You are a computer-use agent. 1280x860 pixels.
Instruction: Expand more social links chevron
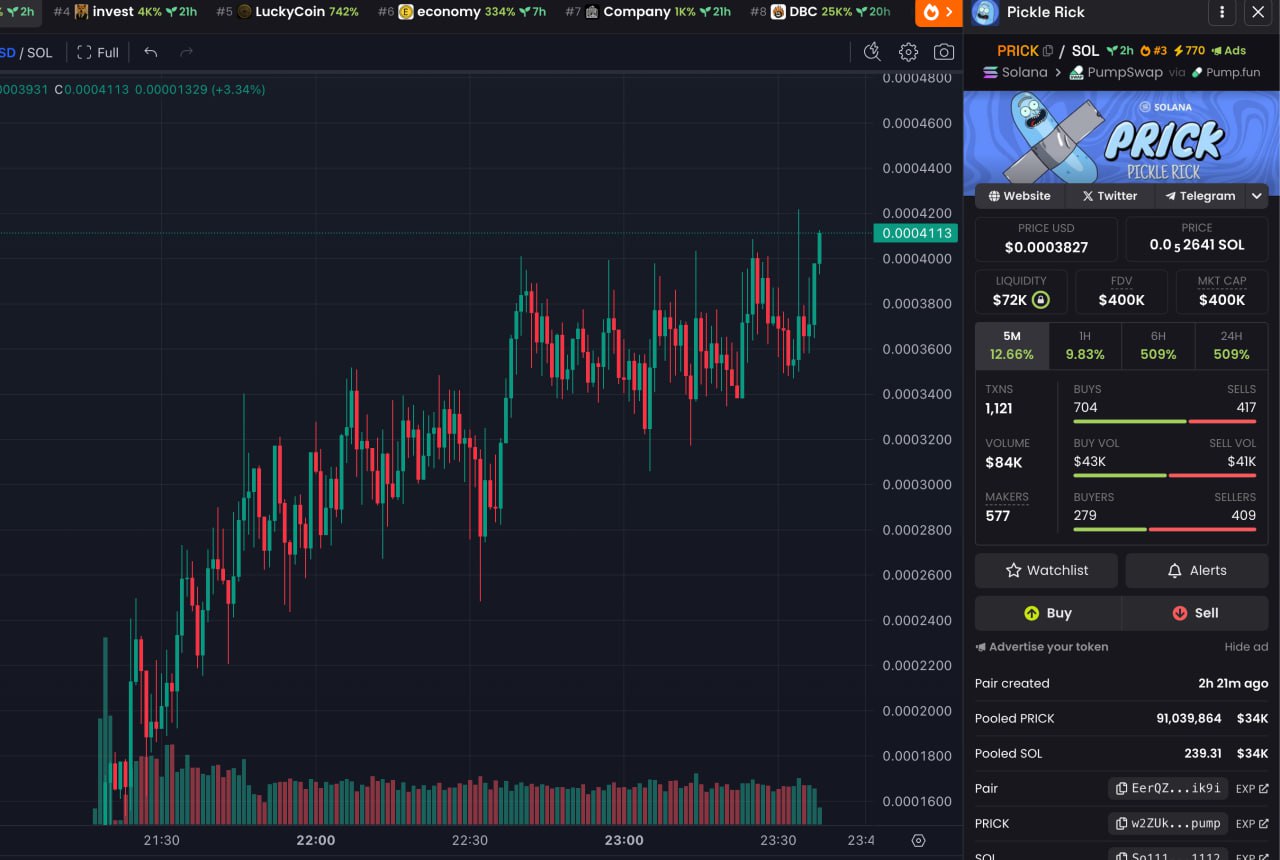click(x=1257, y=196)
